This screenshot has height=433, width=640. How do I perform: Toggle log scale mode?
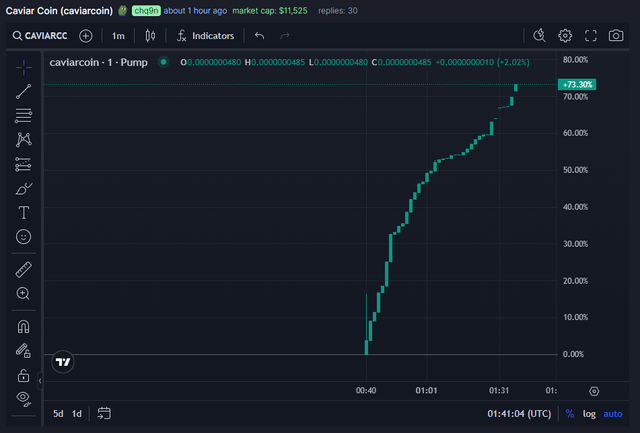(x=589, y=413)
